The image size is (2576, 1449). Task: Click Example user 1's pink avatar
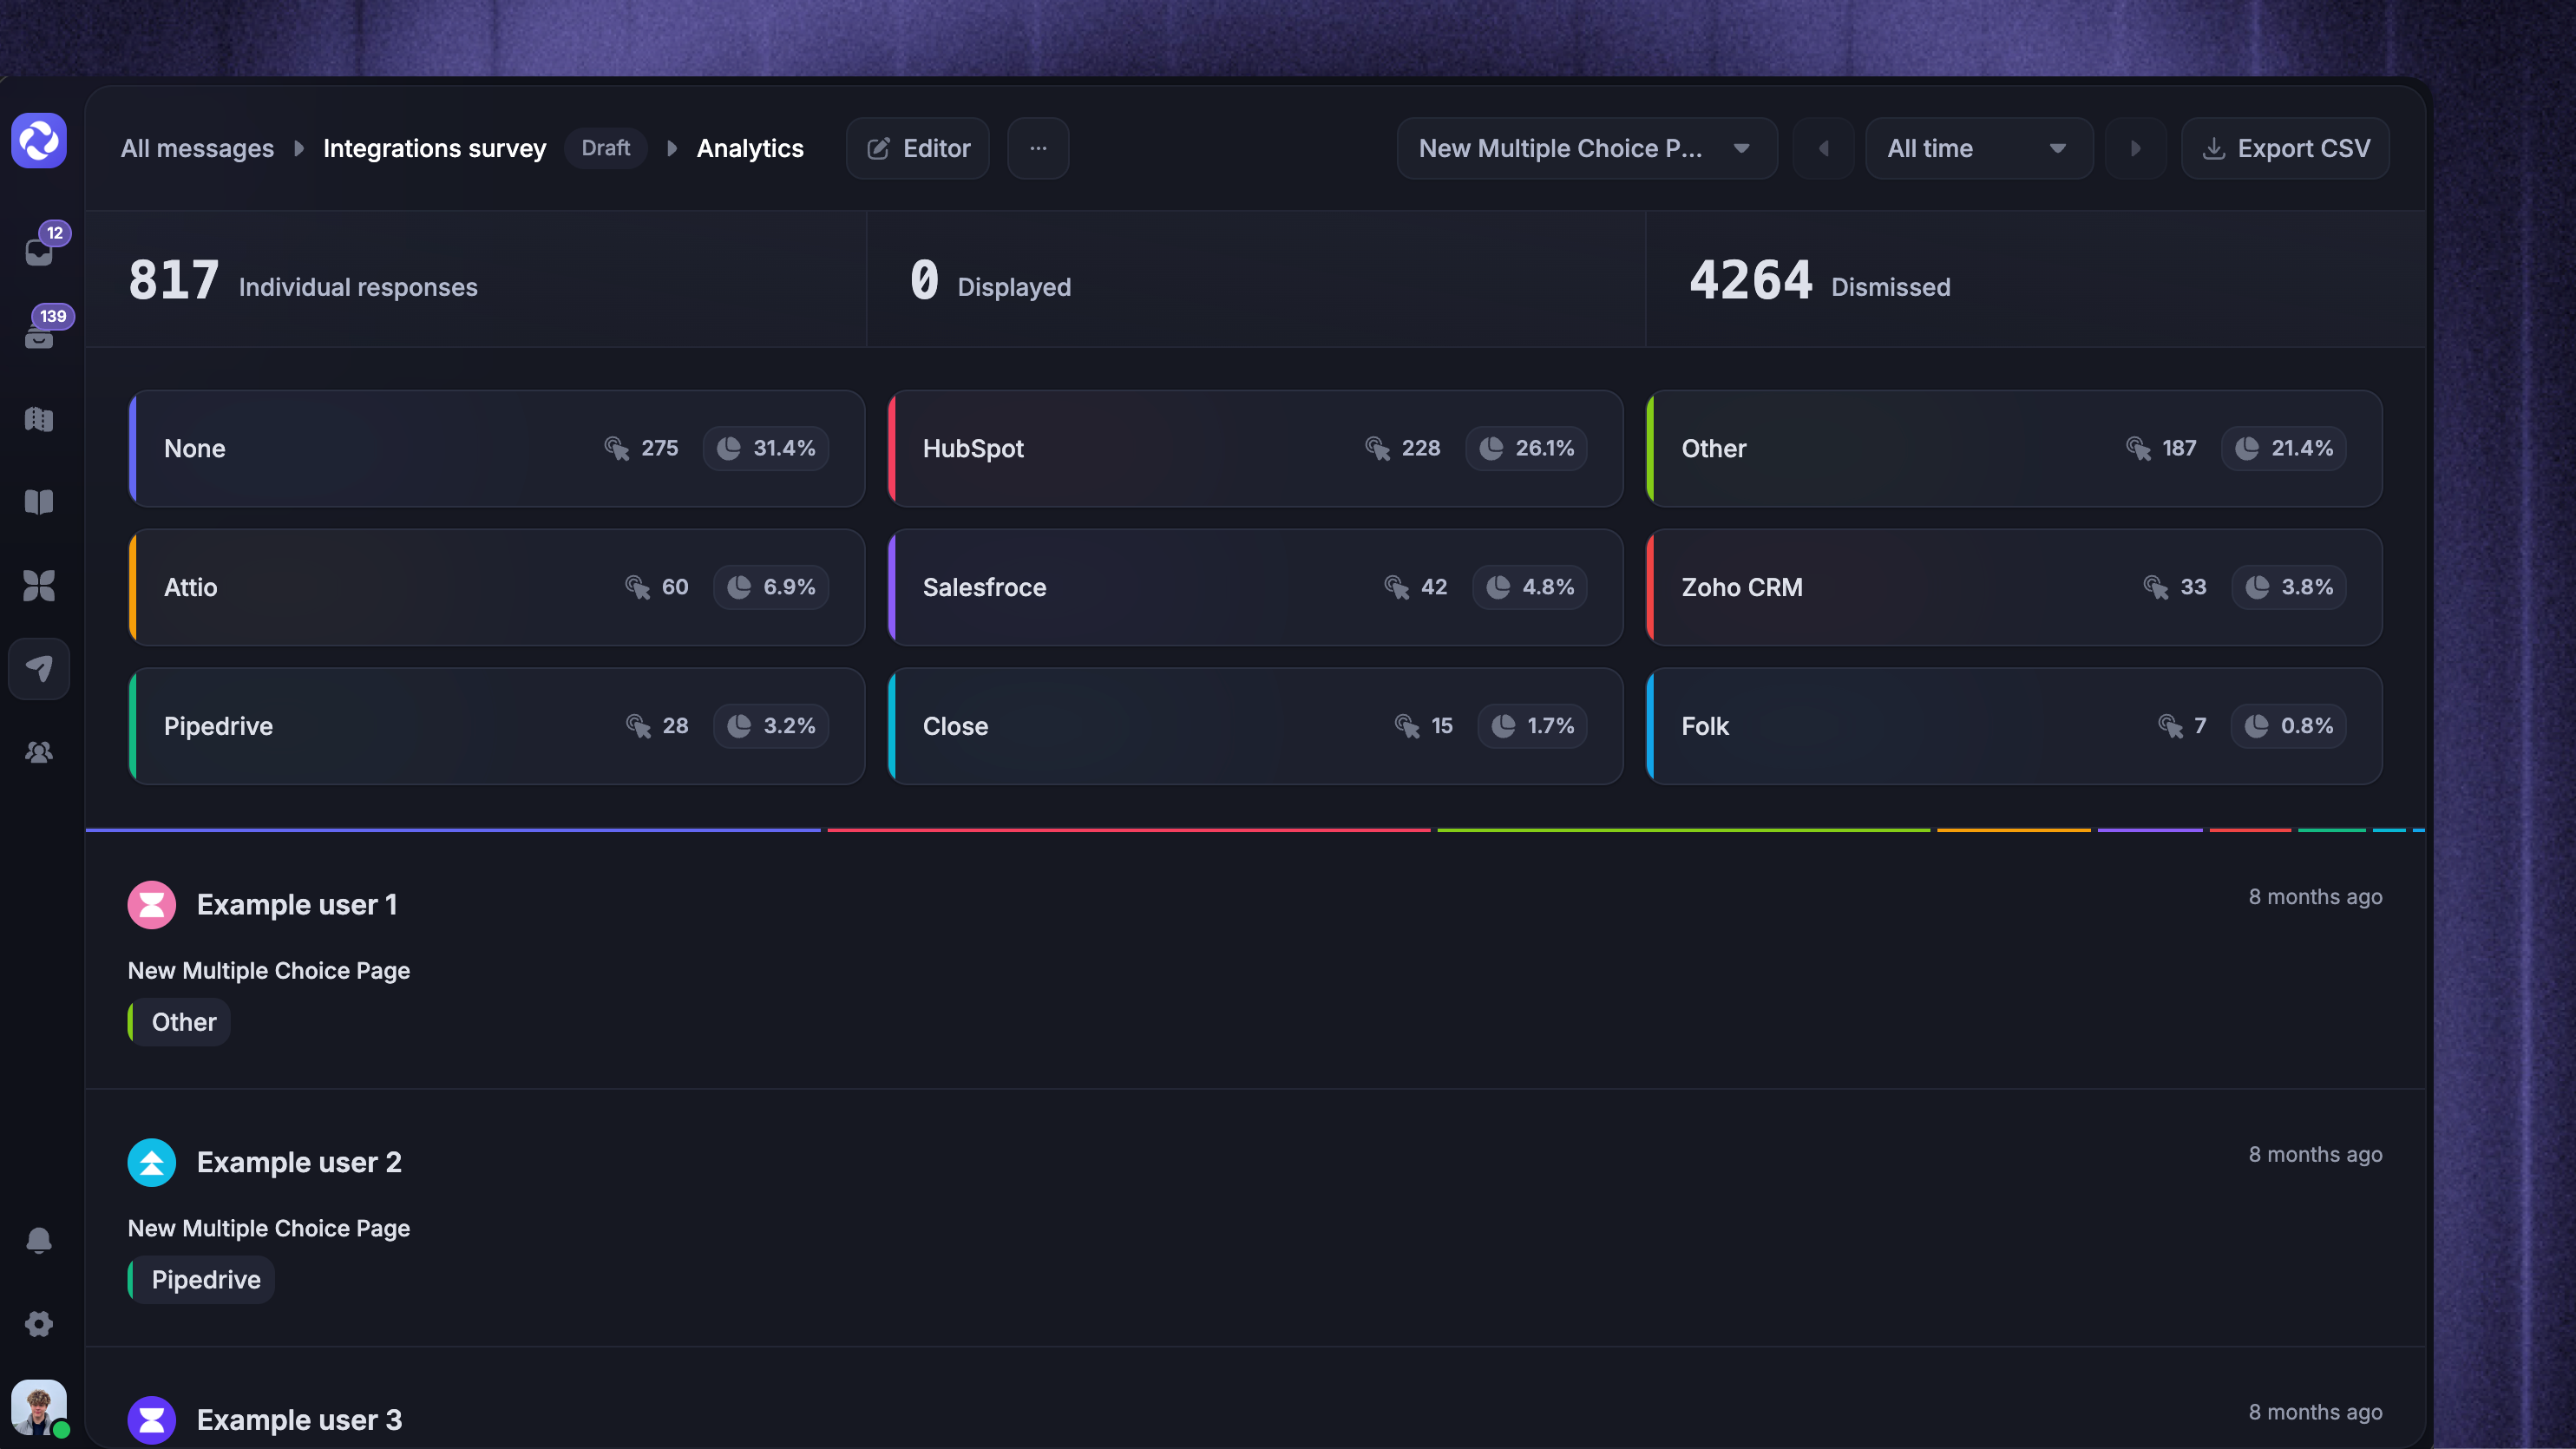pyautogui.click(x=152, y=905)
